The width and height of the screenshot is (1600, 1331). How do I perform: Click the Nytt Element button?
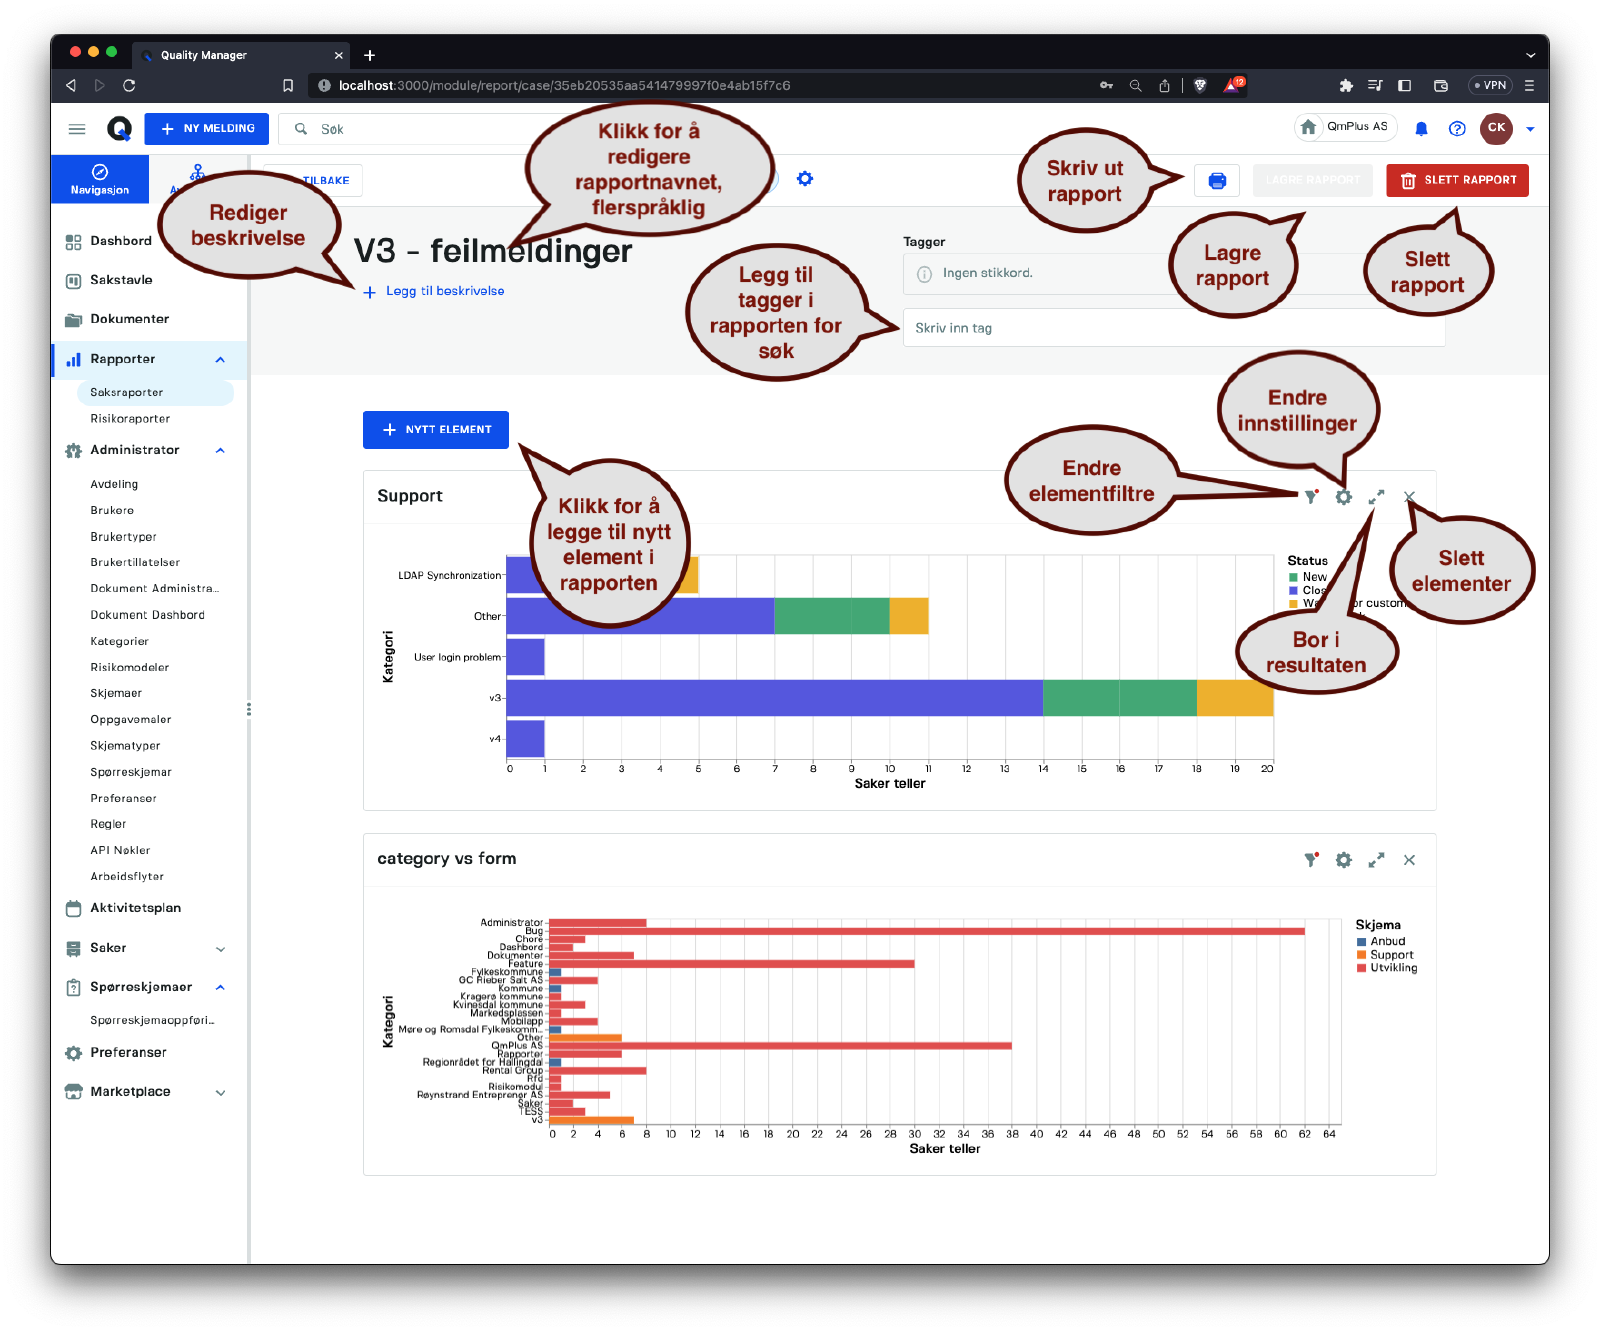click(x=436, y=430)
